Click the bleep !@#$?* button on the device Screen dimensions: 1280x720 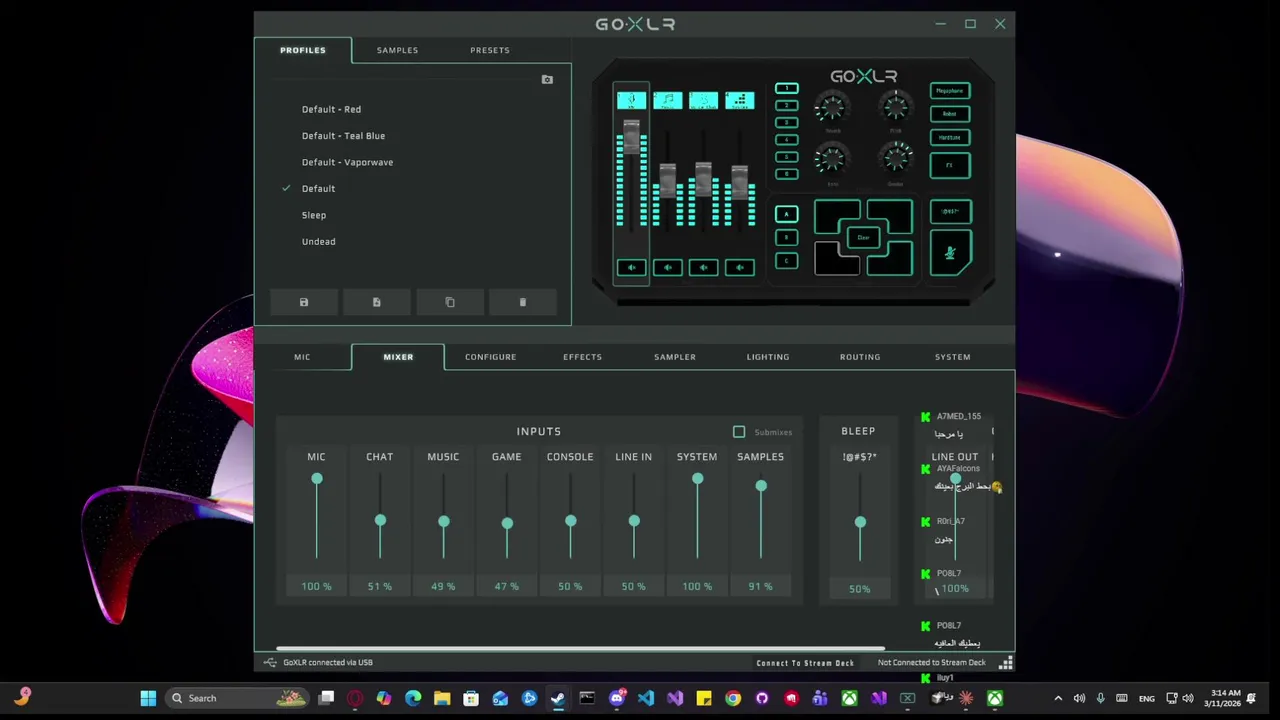950,211
